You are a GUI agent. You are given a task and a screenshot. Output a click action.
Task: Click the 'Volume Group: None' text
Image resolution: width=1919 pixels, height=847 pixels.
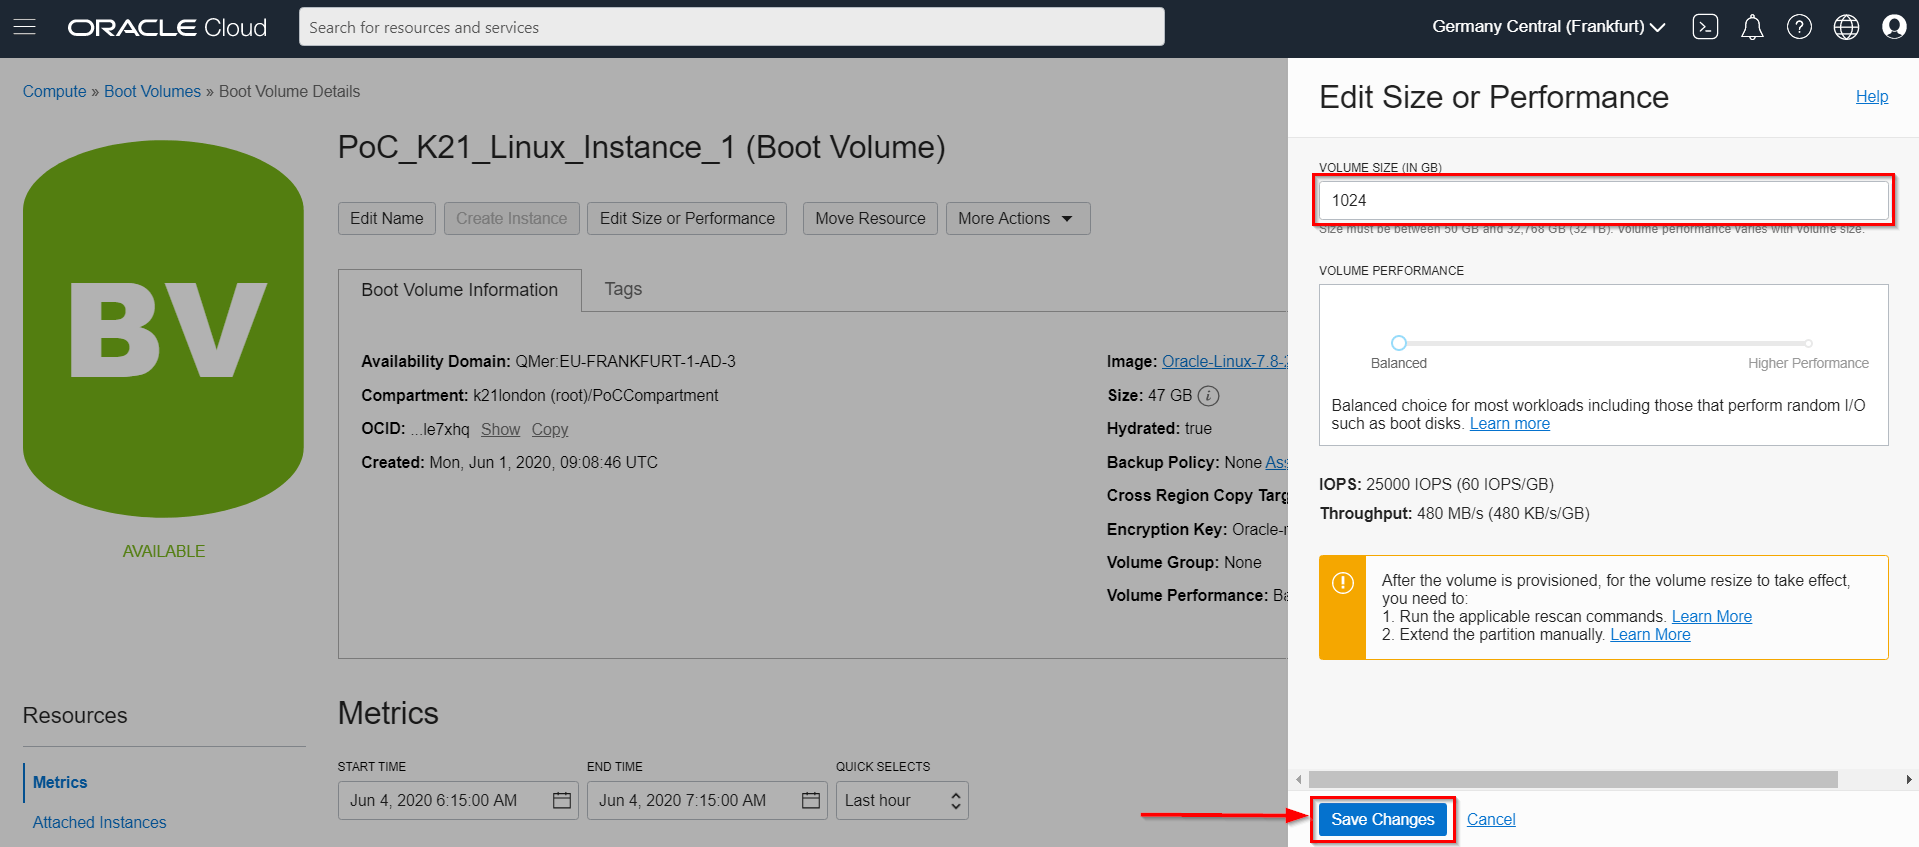click(x=1184, y=562)
